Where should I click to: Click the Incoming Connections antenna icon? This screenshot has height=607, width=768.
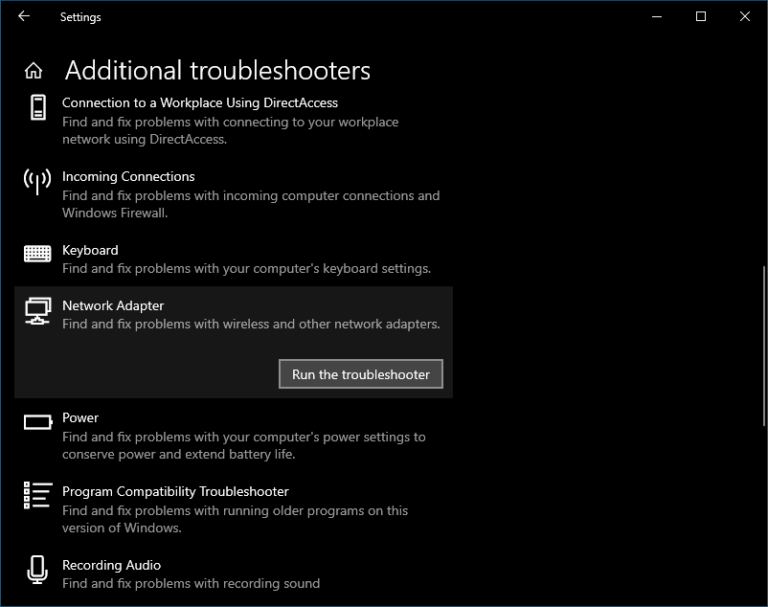coord(37,181)
